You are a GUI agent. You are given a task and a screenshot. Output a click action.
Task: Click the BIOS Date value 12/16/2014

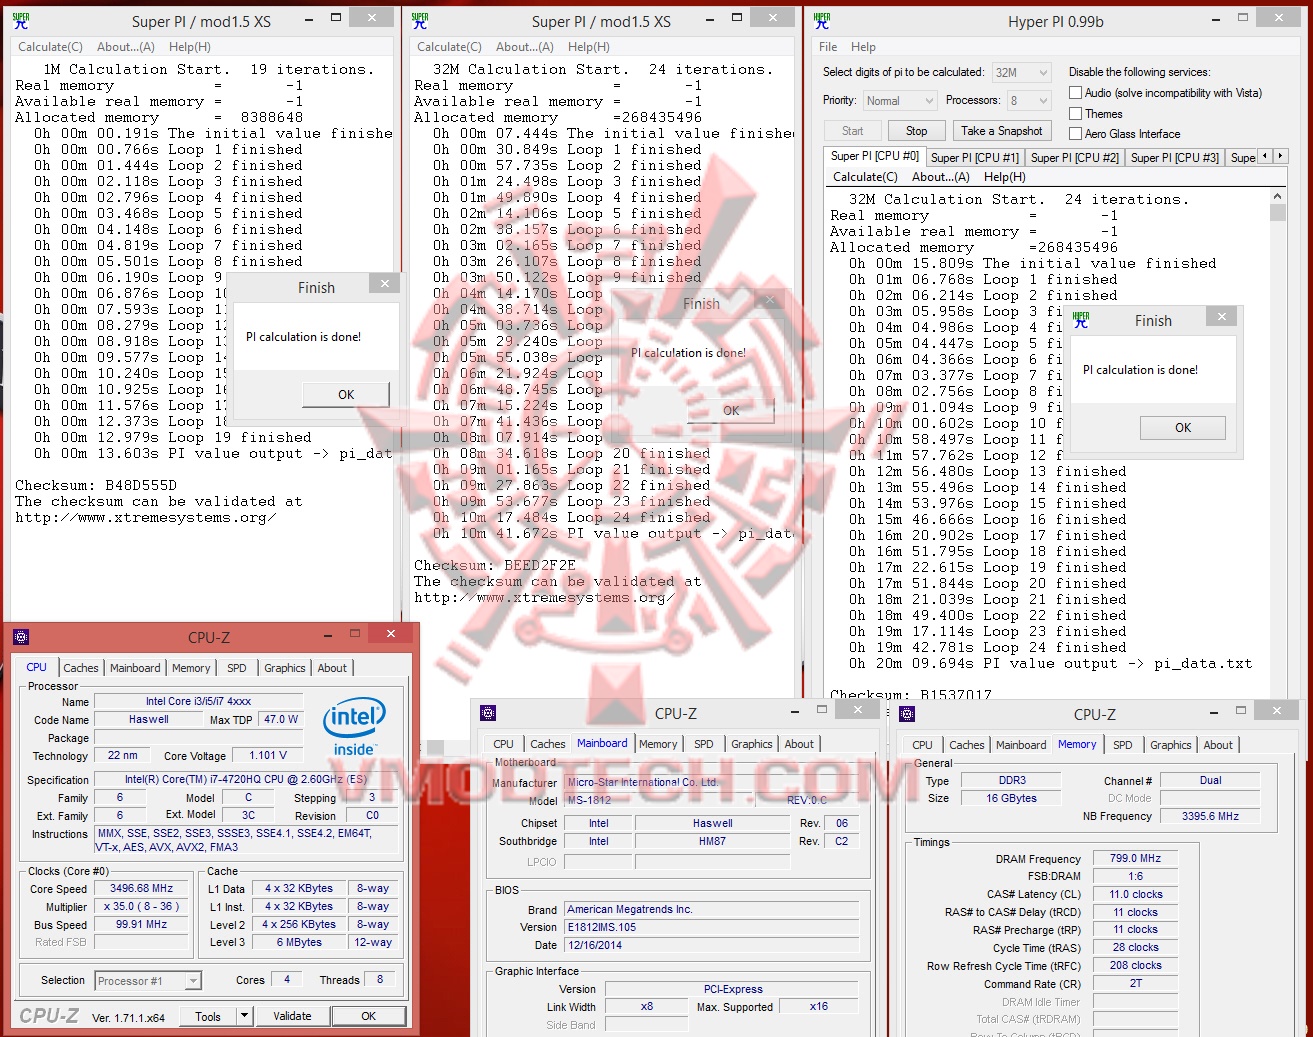711,945
